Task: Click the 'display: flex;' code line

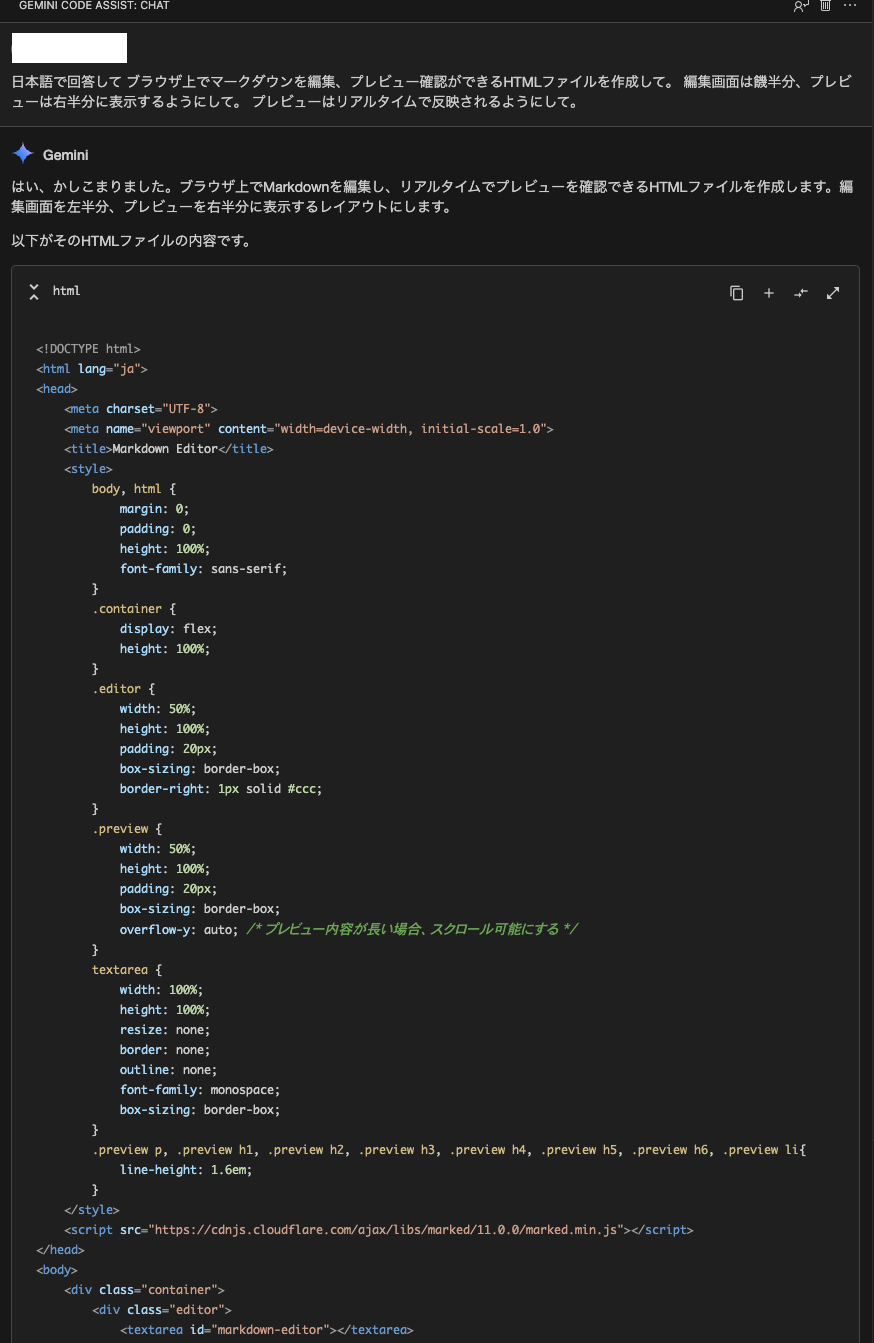Action: click(x=169, y=629)
